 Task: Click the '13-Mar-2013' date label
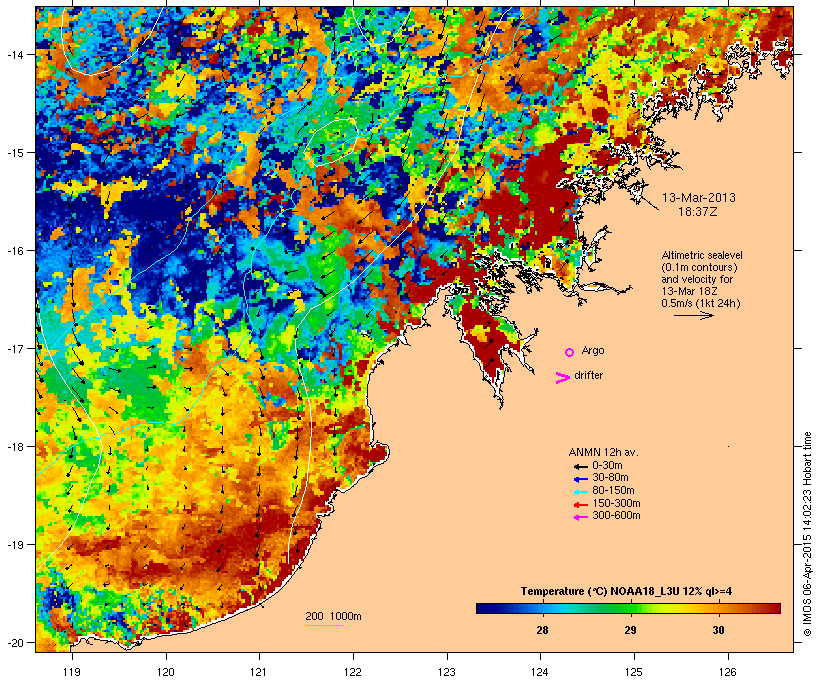pos(699,198)
